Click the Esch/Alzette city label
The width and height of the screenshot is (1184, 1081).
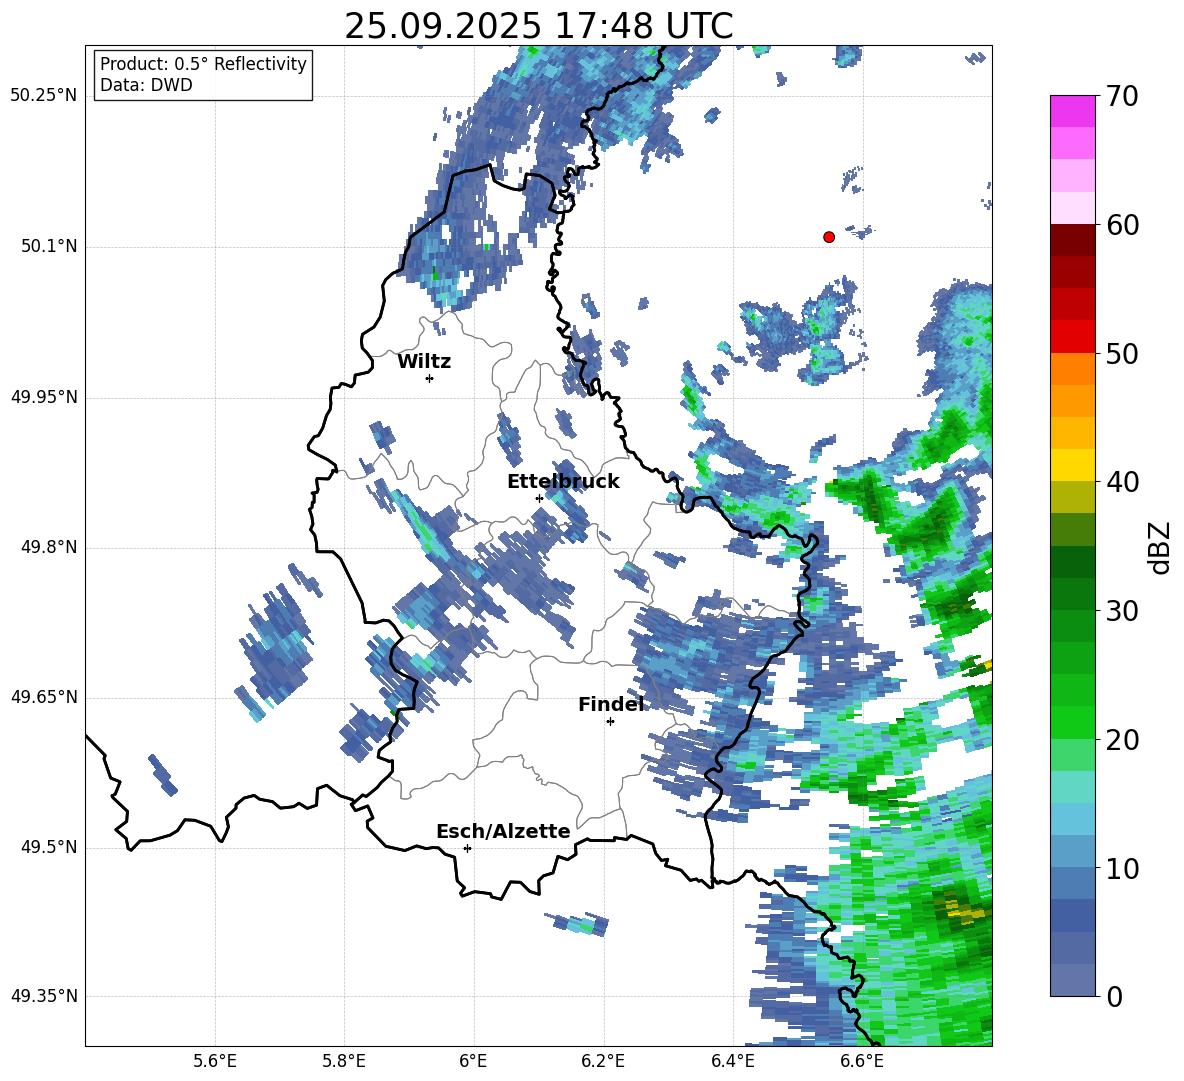tap(503, 832)
